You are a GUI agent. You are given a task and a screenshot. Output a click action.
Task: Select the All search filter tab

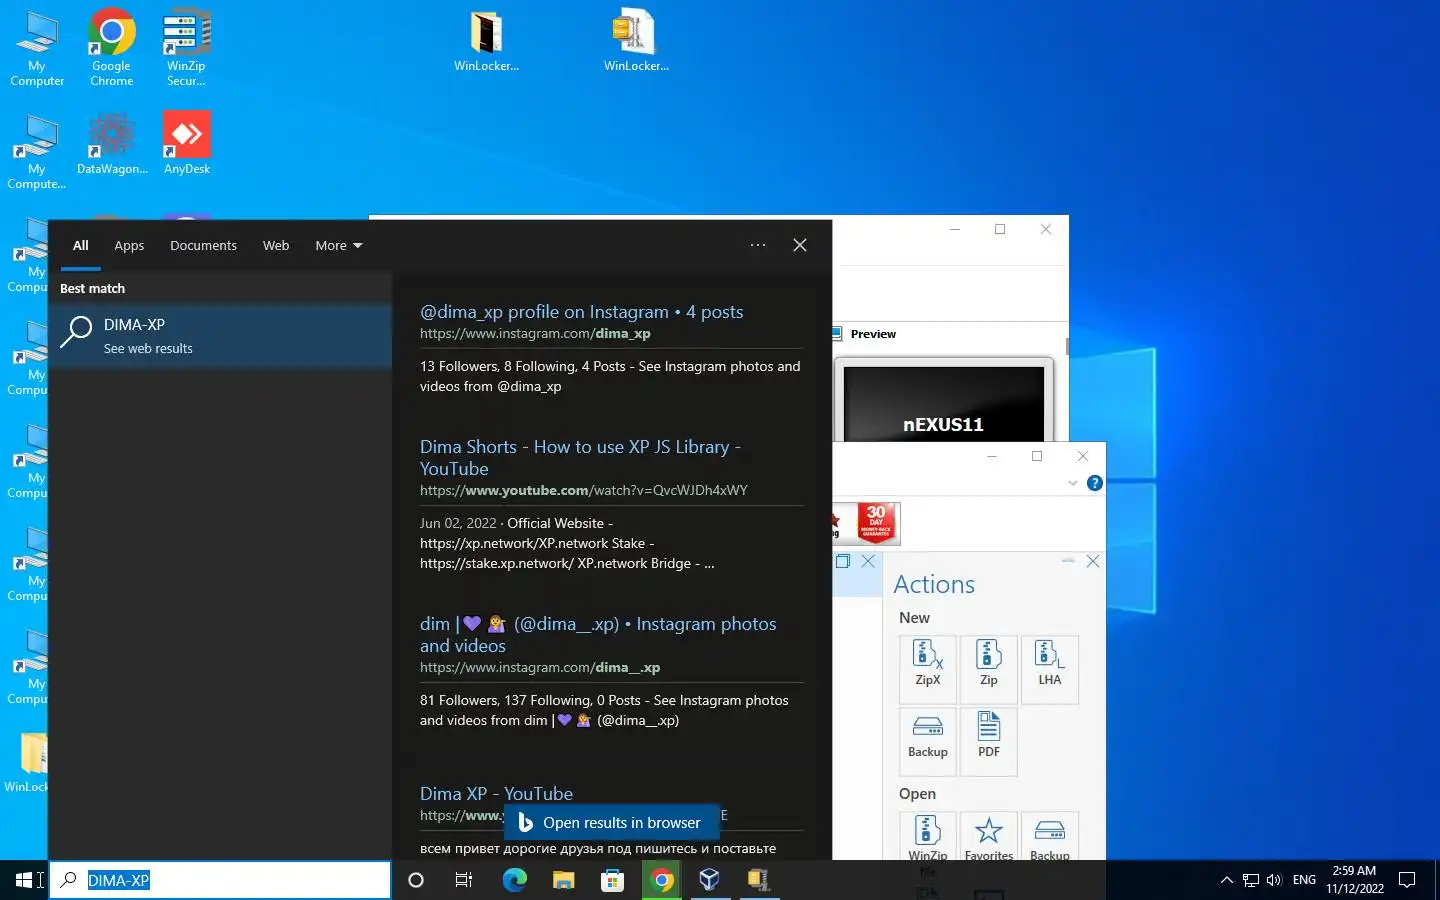pyautogui.click(x=81, y=245)
